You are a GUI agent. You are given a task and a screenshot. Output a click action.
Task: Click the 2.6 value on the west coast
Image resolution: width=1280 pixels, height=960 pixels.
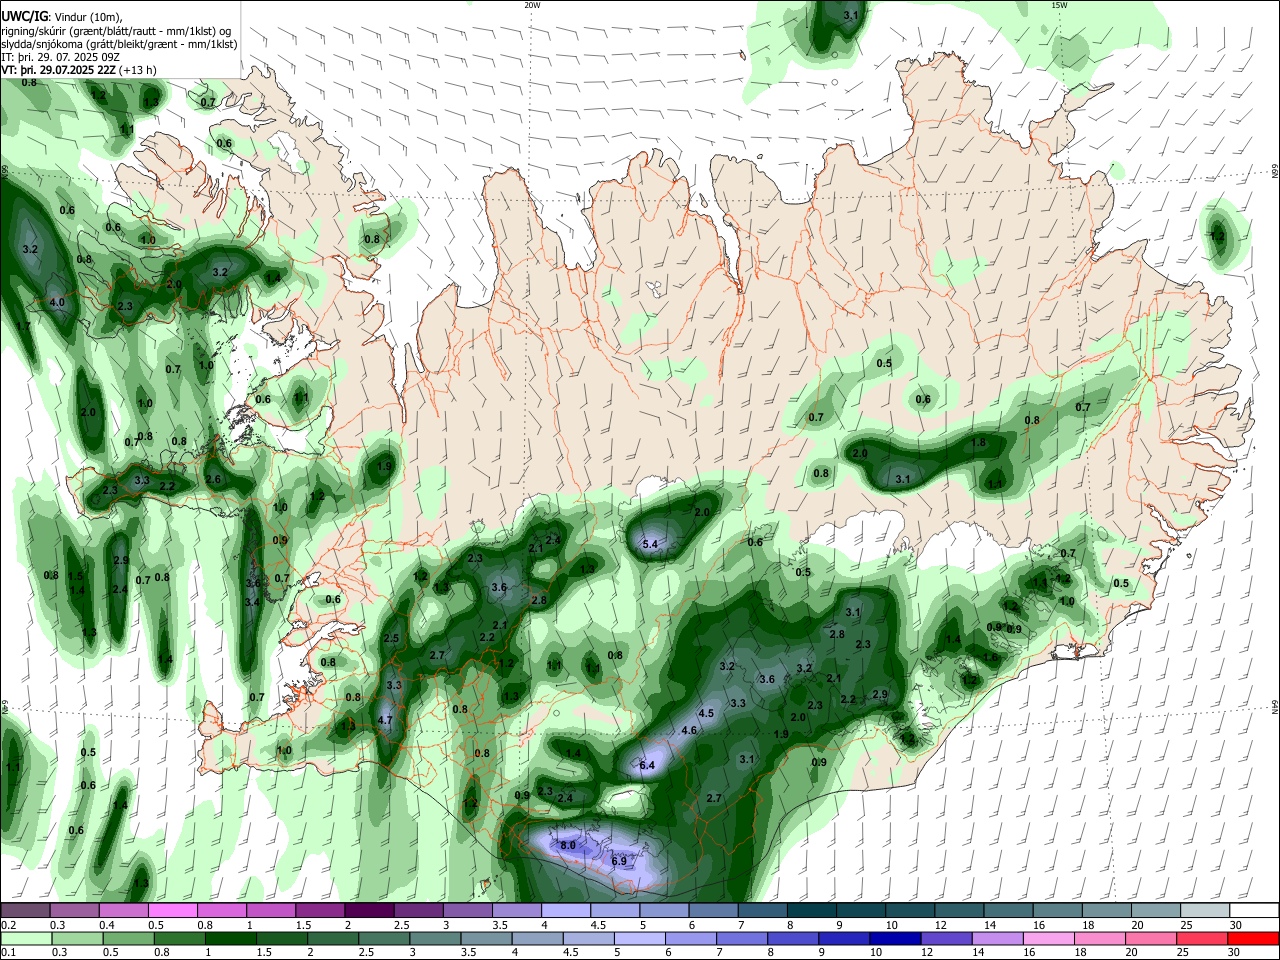click(x=213, y=479)
